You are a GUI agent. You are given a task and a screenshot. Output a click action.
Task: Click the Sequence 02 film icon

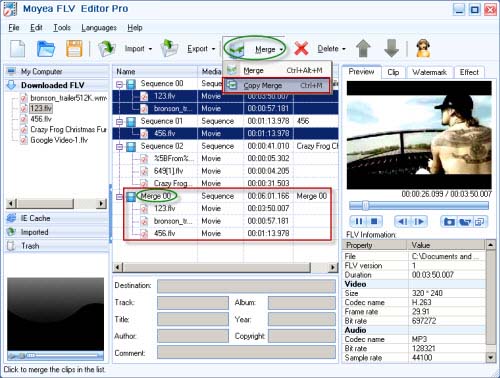[131, 146]
